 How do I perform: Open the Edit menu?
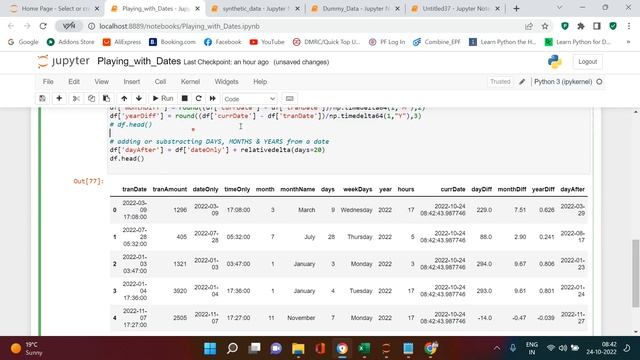pos(74,82)
